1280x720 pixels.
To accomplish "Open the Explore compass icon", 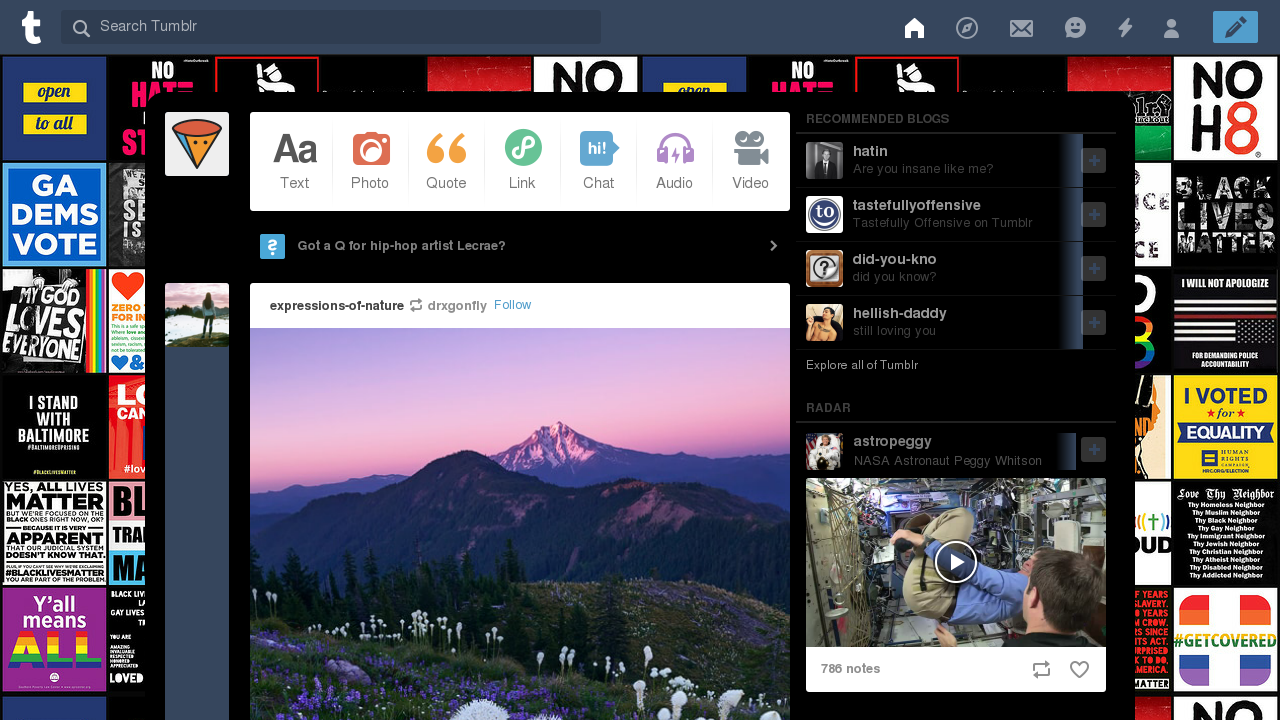I will coord(967,28).
